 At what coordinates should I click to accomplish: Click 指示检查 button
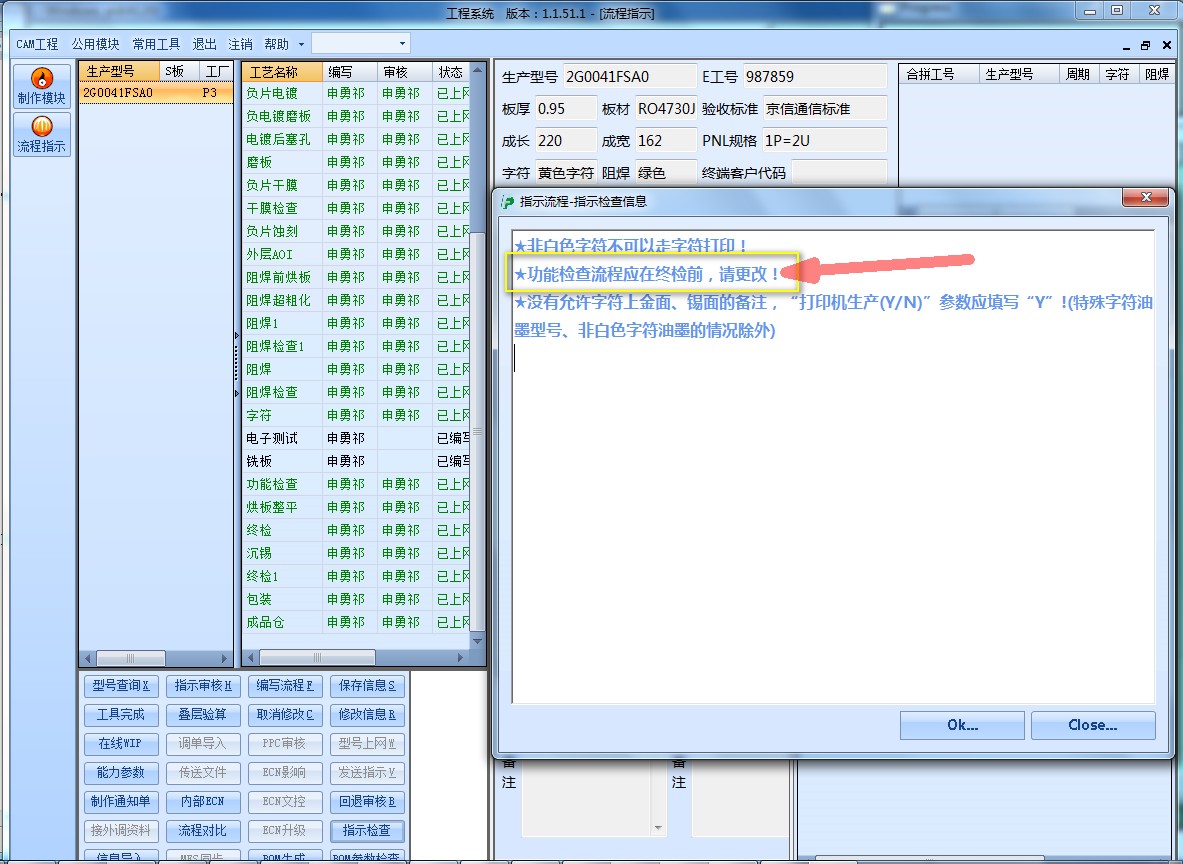[x=367, y=830]
